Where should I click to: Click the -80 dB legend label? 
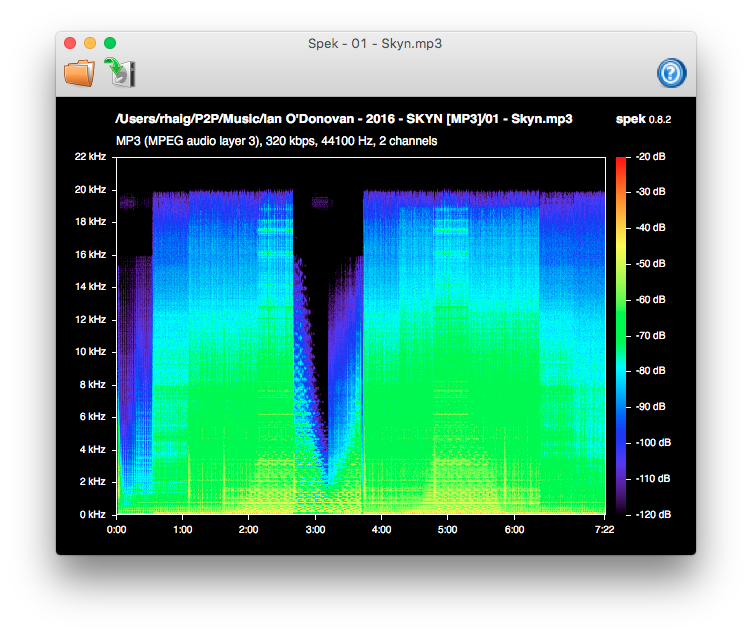point(650,371)
